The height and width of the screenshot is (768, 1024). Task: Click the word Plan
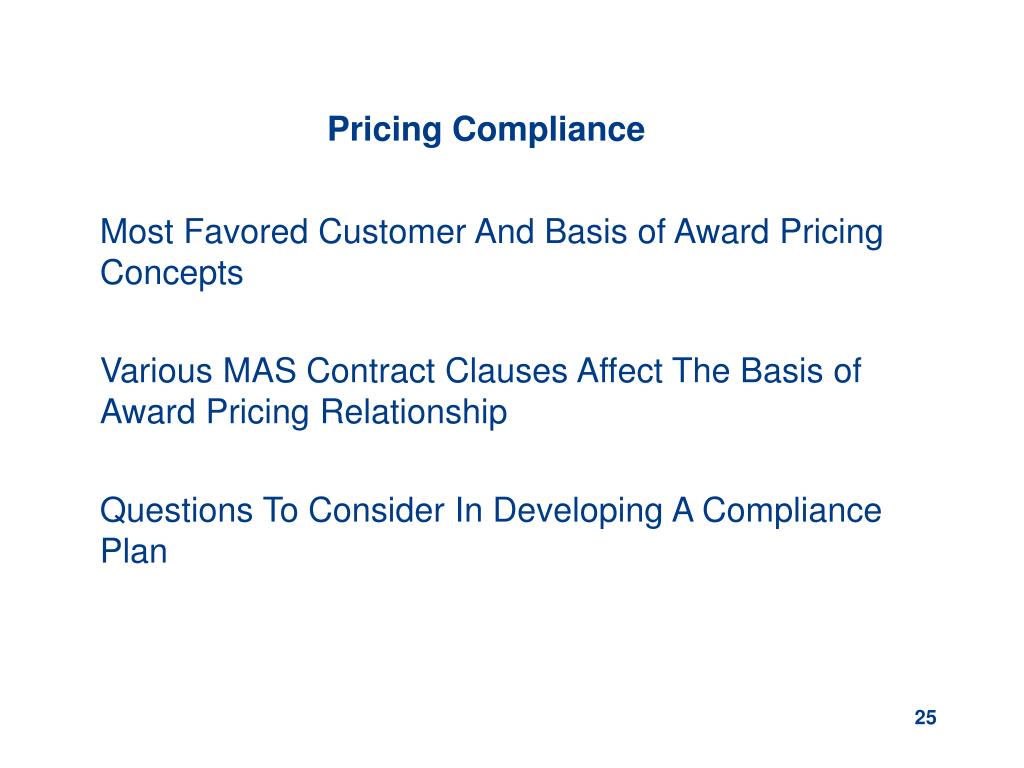tap(133, 551)
